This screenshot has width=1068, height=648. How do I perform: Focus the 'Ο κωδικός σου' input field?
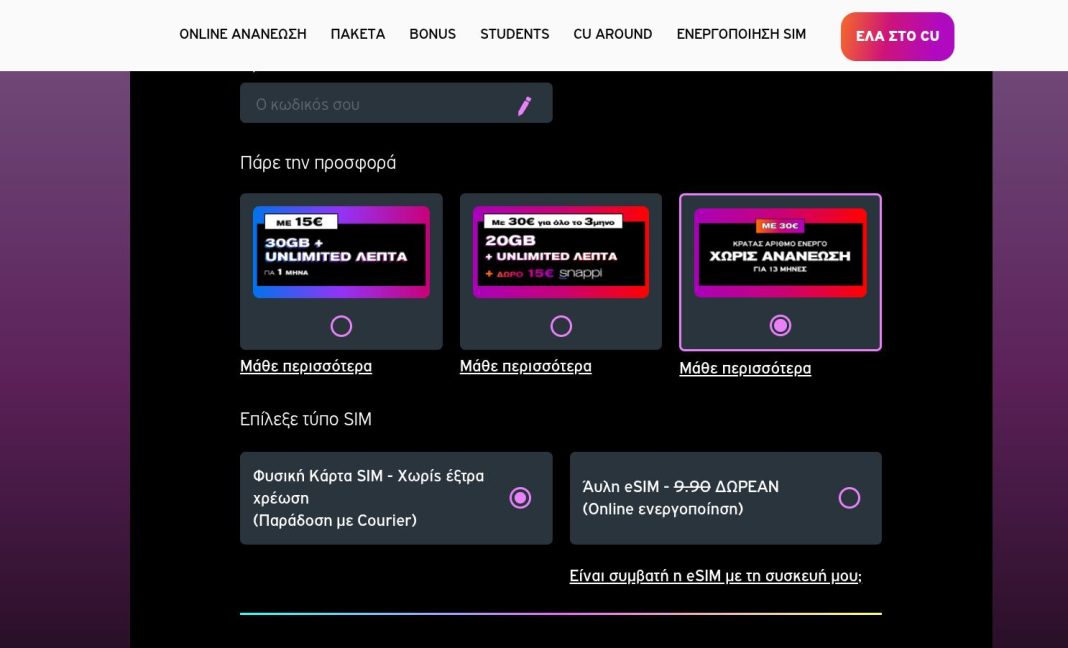(396, 104)
